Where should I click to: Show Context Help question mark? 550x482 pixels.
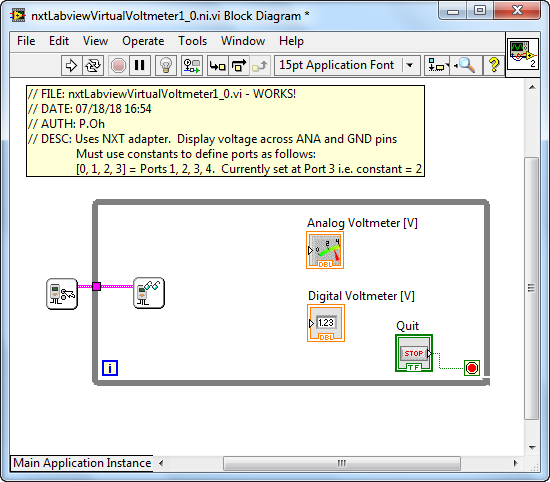click(x=494, y=65)
